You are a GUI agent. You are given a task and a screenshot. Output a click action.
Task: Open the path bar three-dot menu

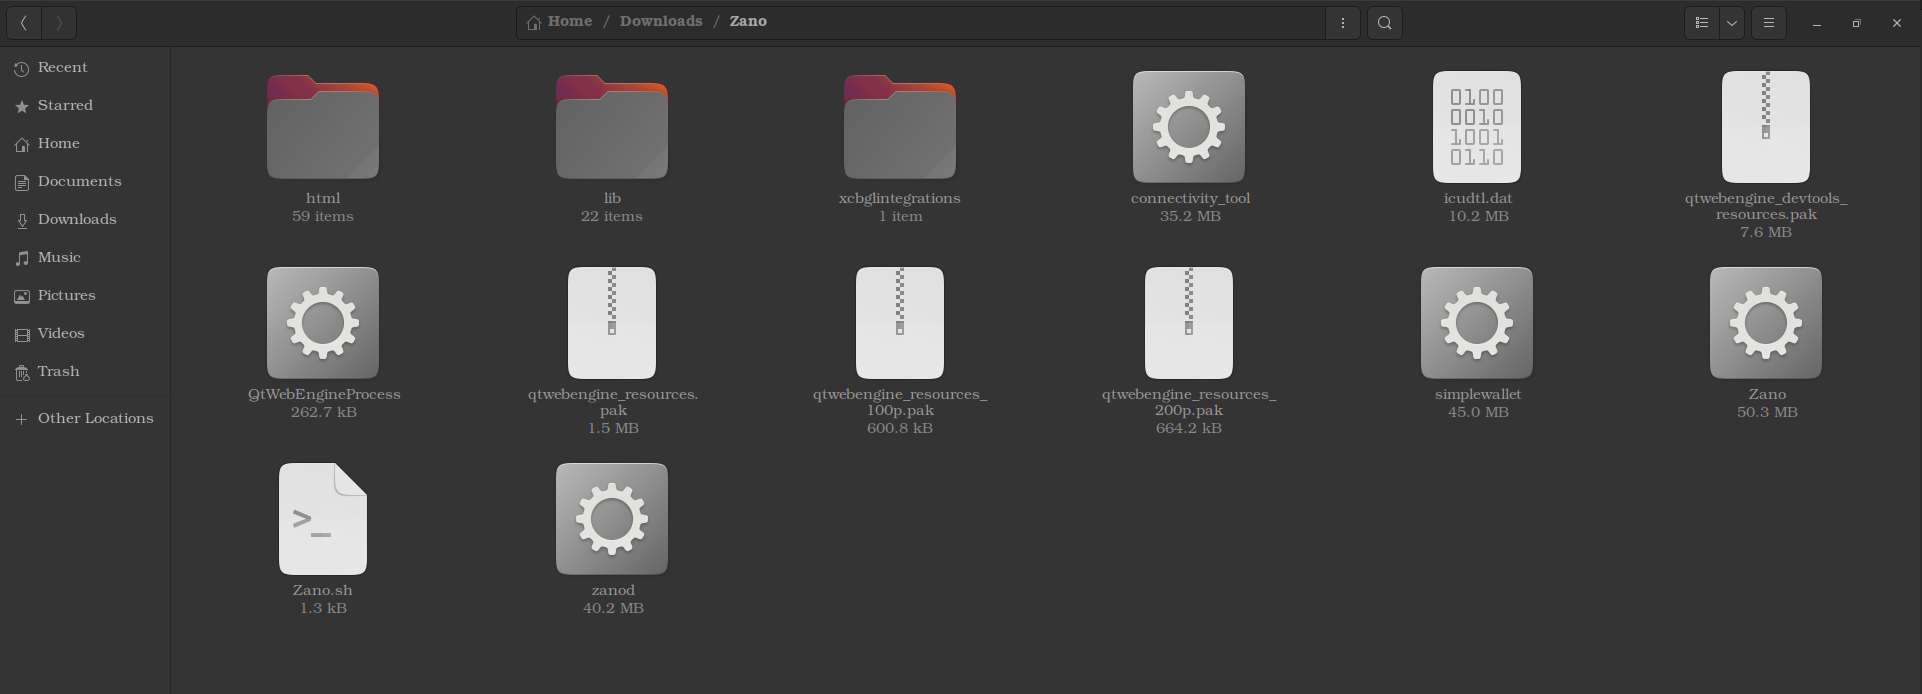tap(1342, 23)
